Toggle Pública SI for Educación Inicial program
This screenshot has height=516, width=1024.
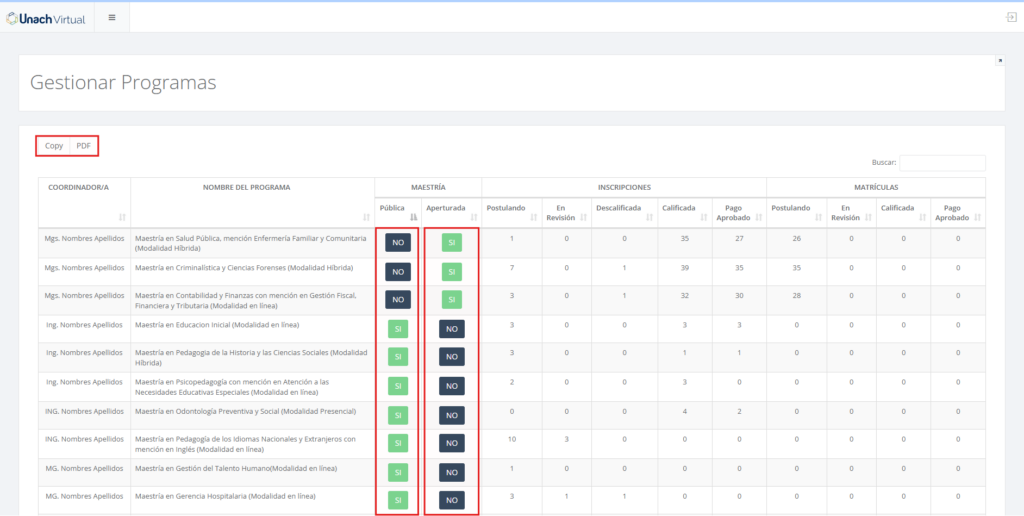point(398,329)
